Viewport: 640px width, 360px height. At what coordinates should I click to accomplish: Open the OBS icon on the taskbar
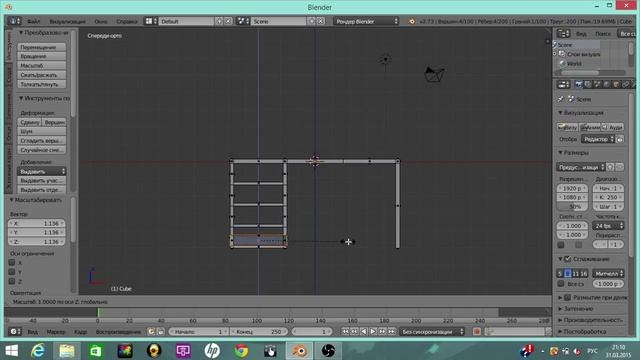(328, 351)
